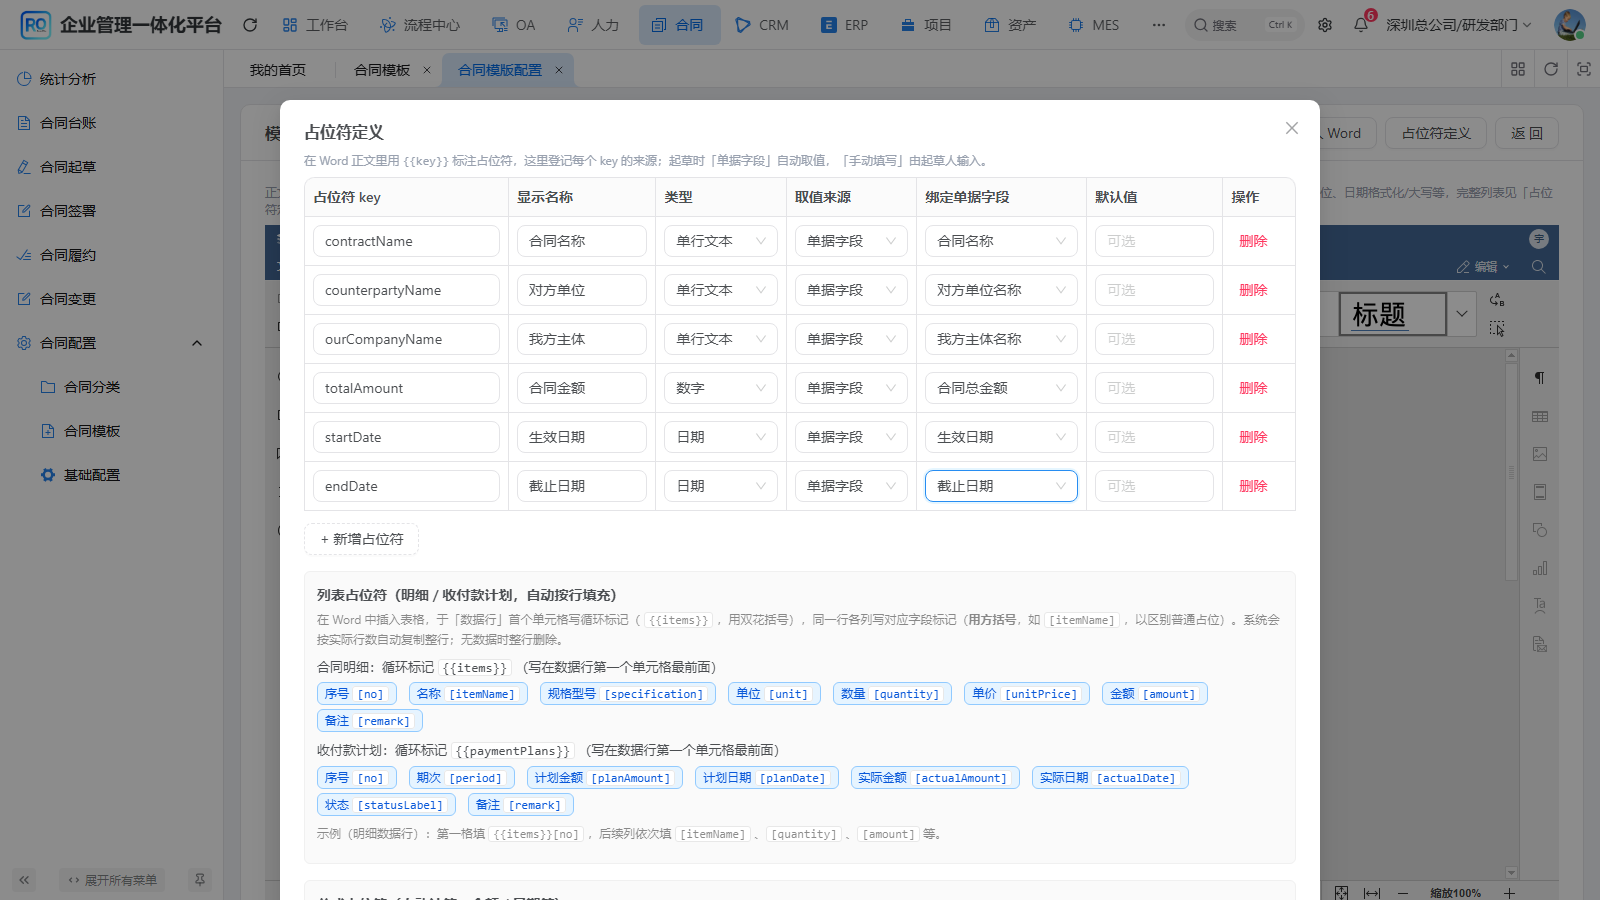Close the 占位符定义 dialog
Viewport: 1600px width, 900px height.
pos(1292,128)
